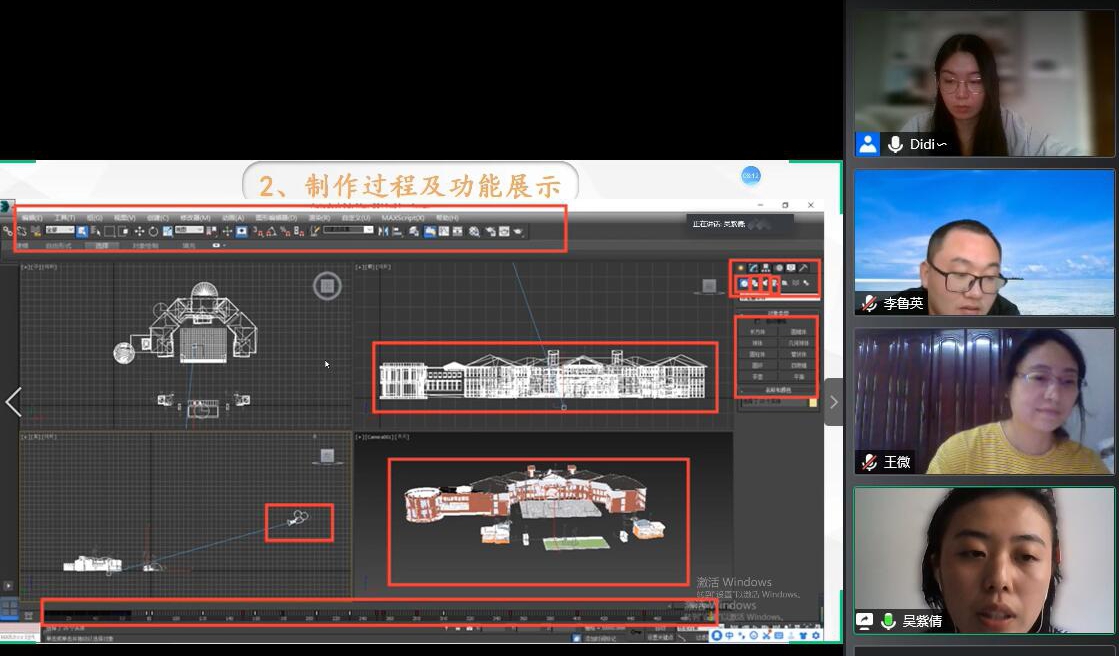Viewport: 1119px width, 657px height.
Task: Select the Rotate transform tool
Action: 153,231
